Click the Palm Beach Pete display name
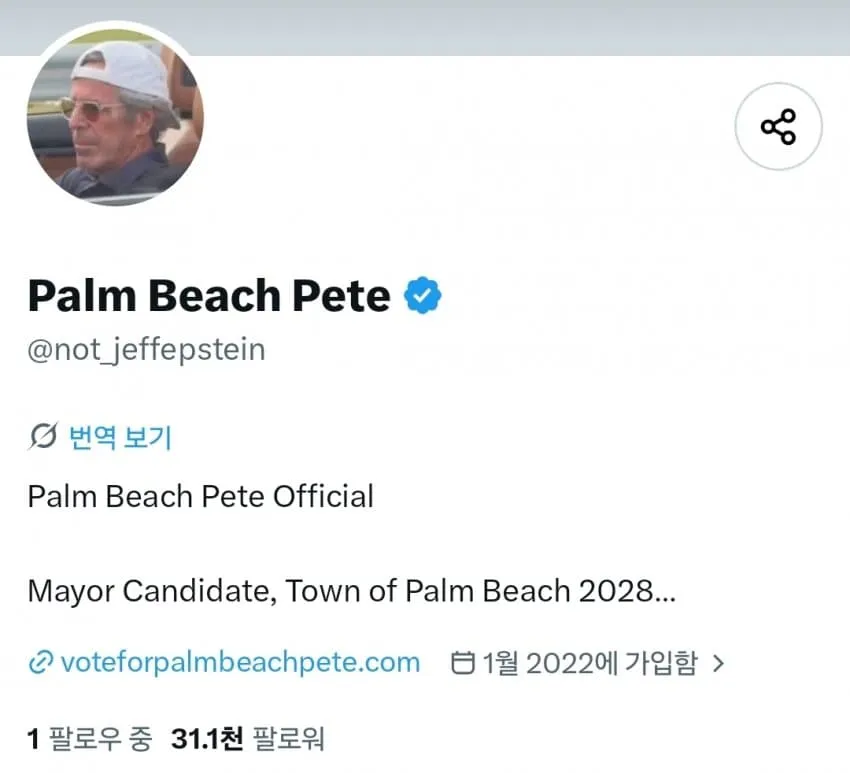The width and height of the screenshot is (850, 773). pos(209,295)
